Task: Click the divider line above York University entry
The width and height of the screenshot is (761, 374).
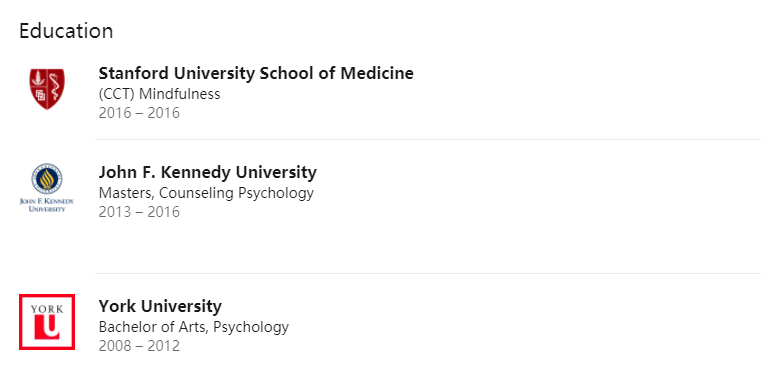Action: click(428, 273)
